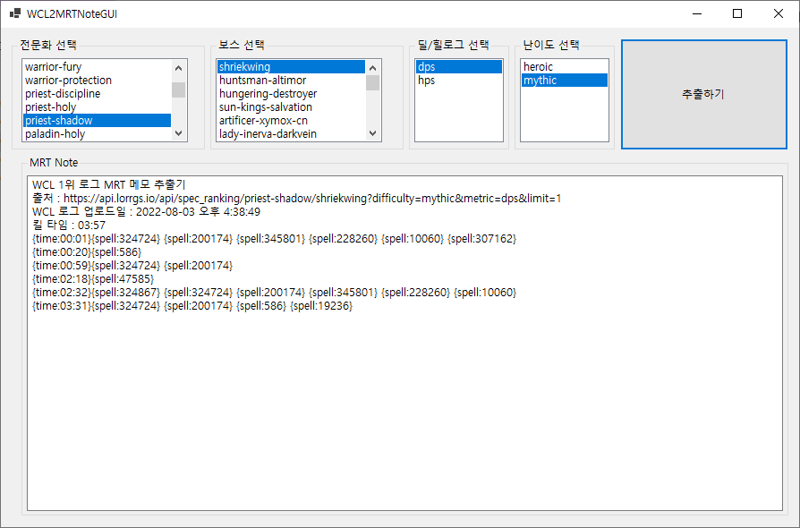Image resolution: width=800 pixels, height=528 pixels.
Task: Click the {time:02:32} note line
Action: [274, 292]
